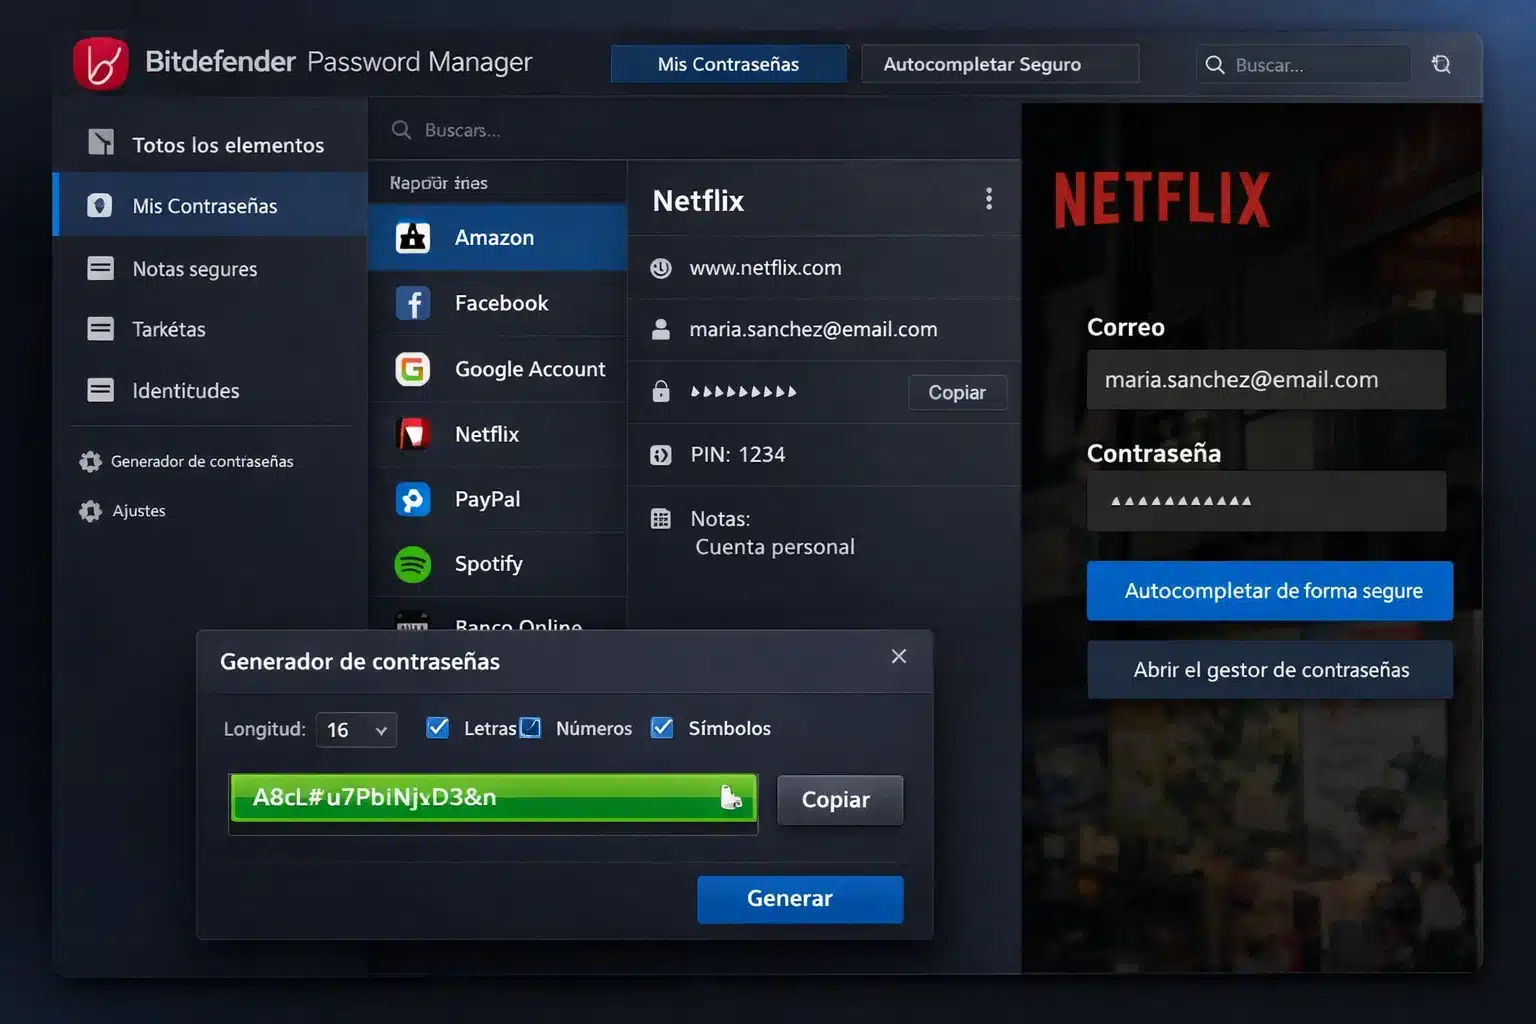The image size is (1536, 1024).
Task: Select the Amazon entry icon
Action: click(413, 237)
